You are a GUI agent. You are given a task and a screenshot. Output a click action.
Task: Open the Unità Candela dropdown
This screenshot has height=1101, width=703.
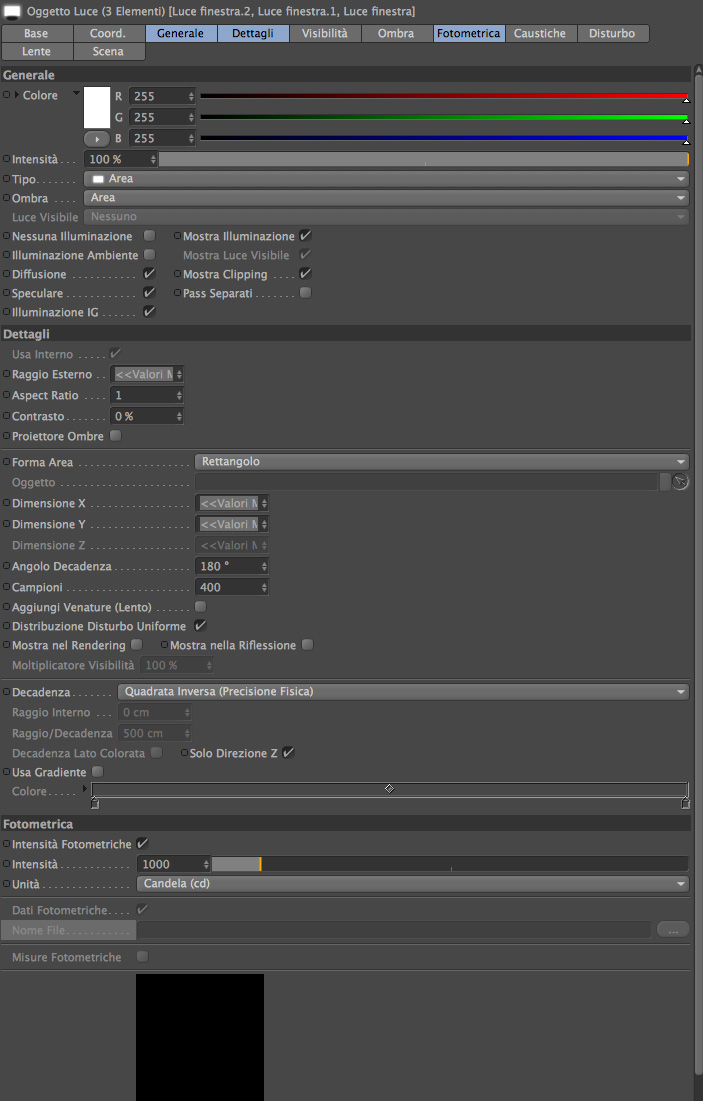click(x=412, y=884)
